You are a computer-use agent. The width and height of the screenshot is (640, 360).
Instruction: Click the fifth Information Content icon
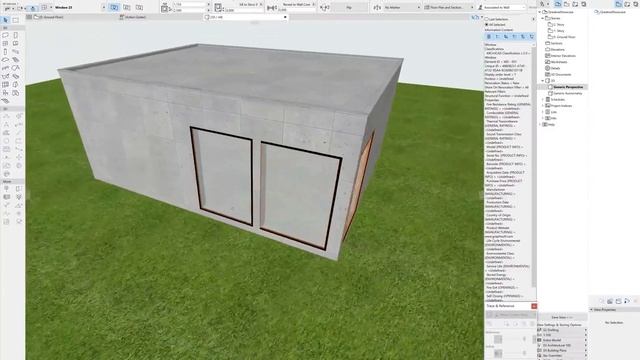[x=523, y=37]
